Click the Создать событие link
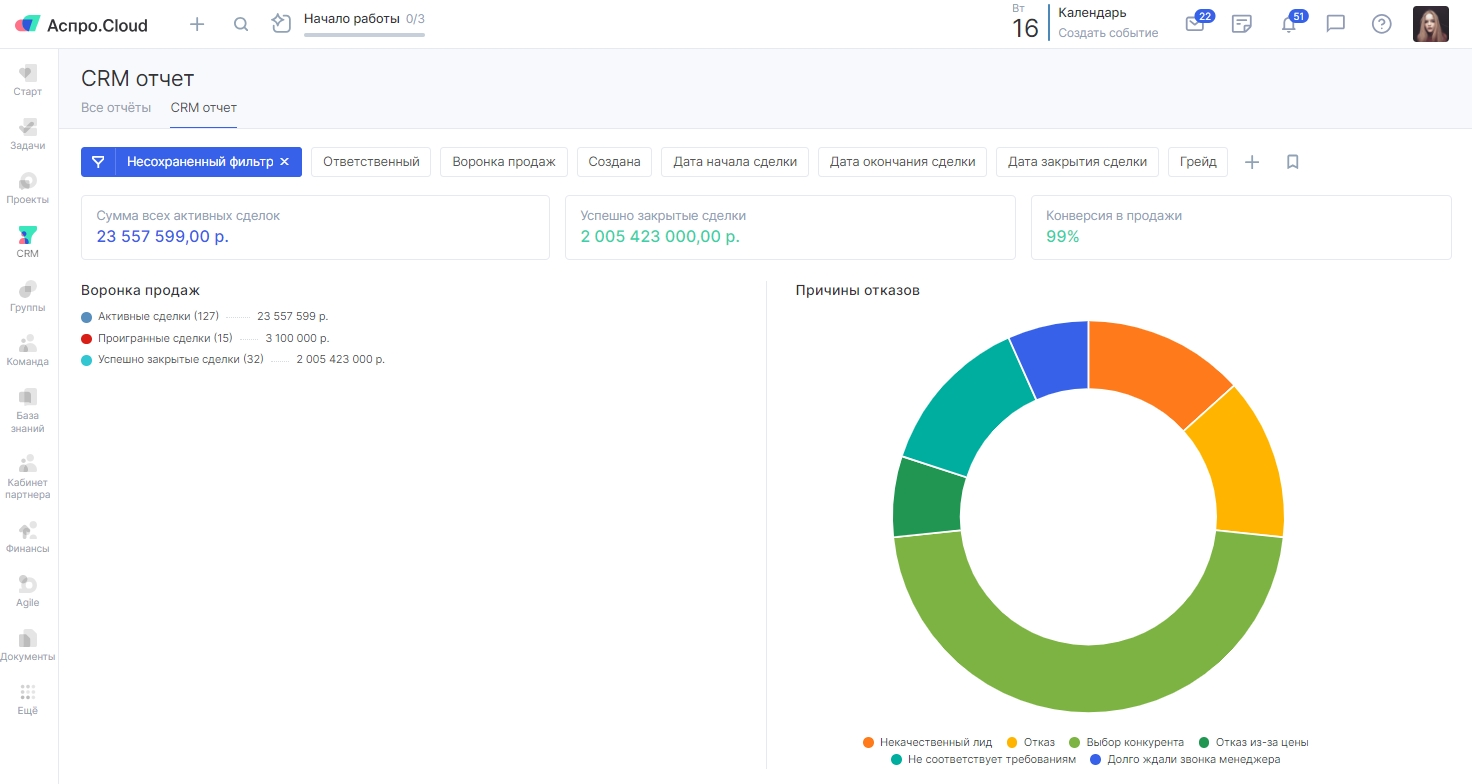Image resolution: width=1472 pixels, height=784 pixels. [x=1108, y=33]
